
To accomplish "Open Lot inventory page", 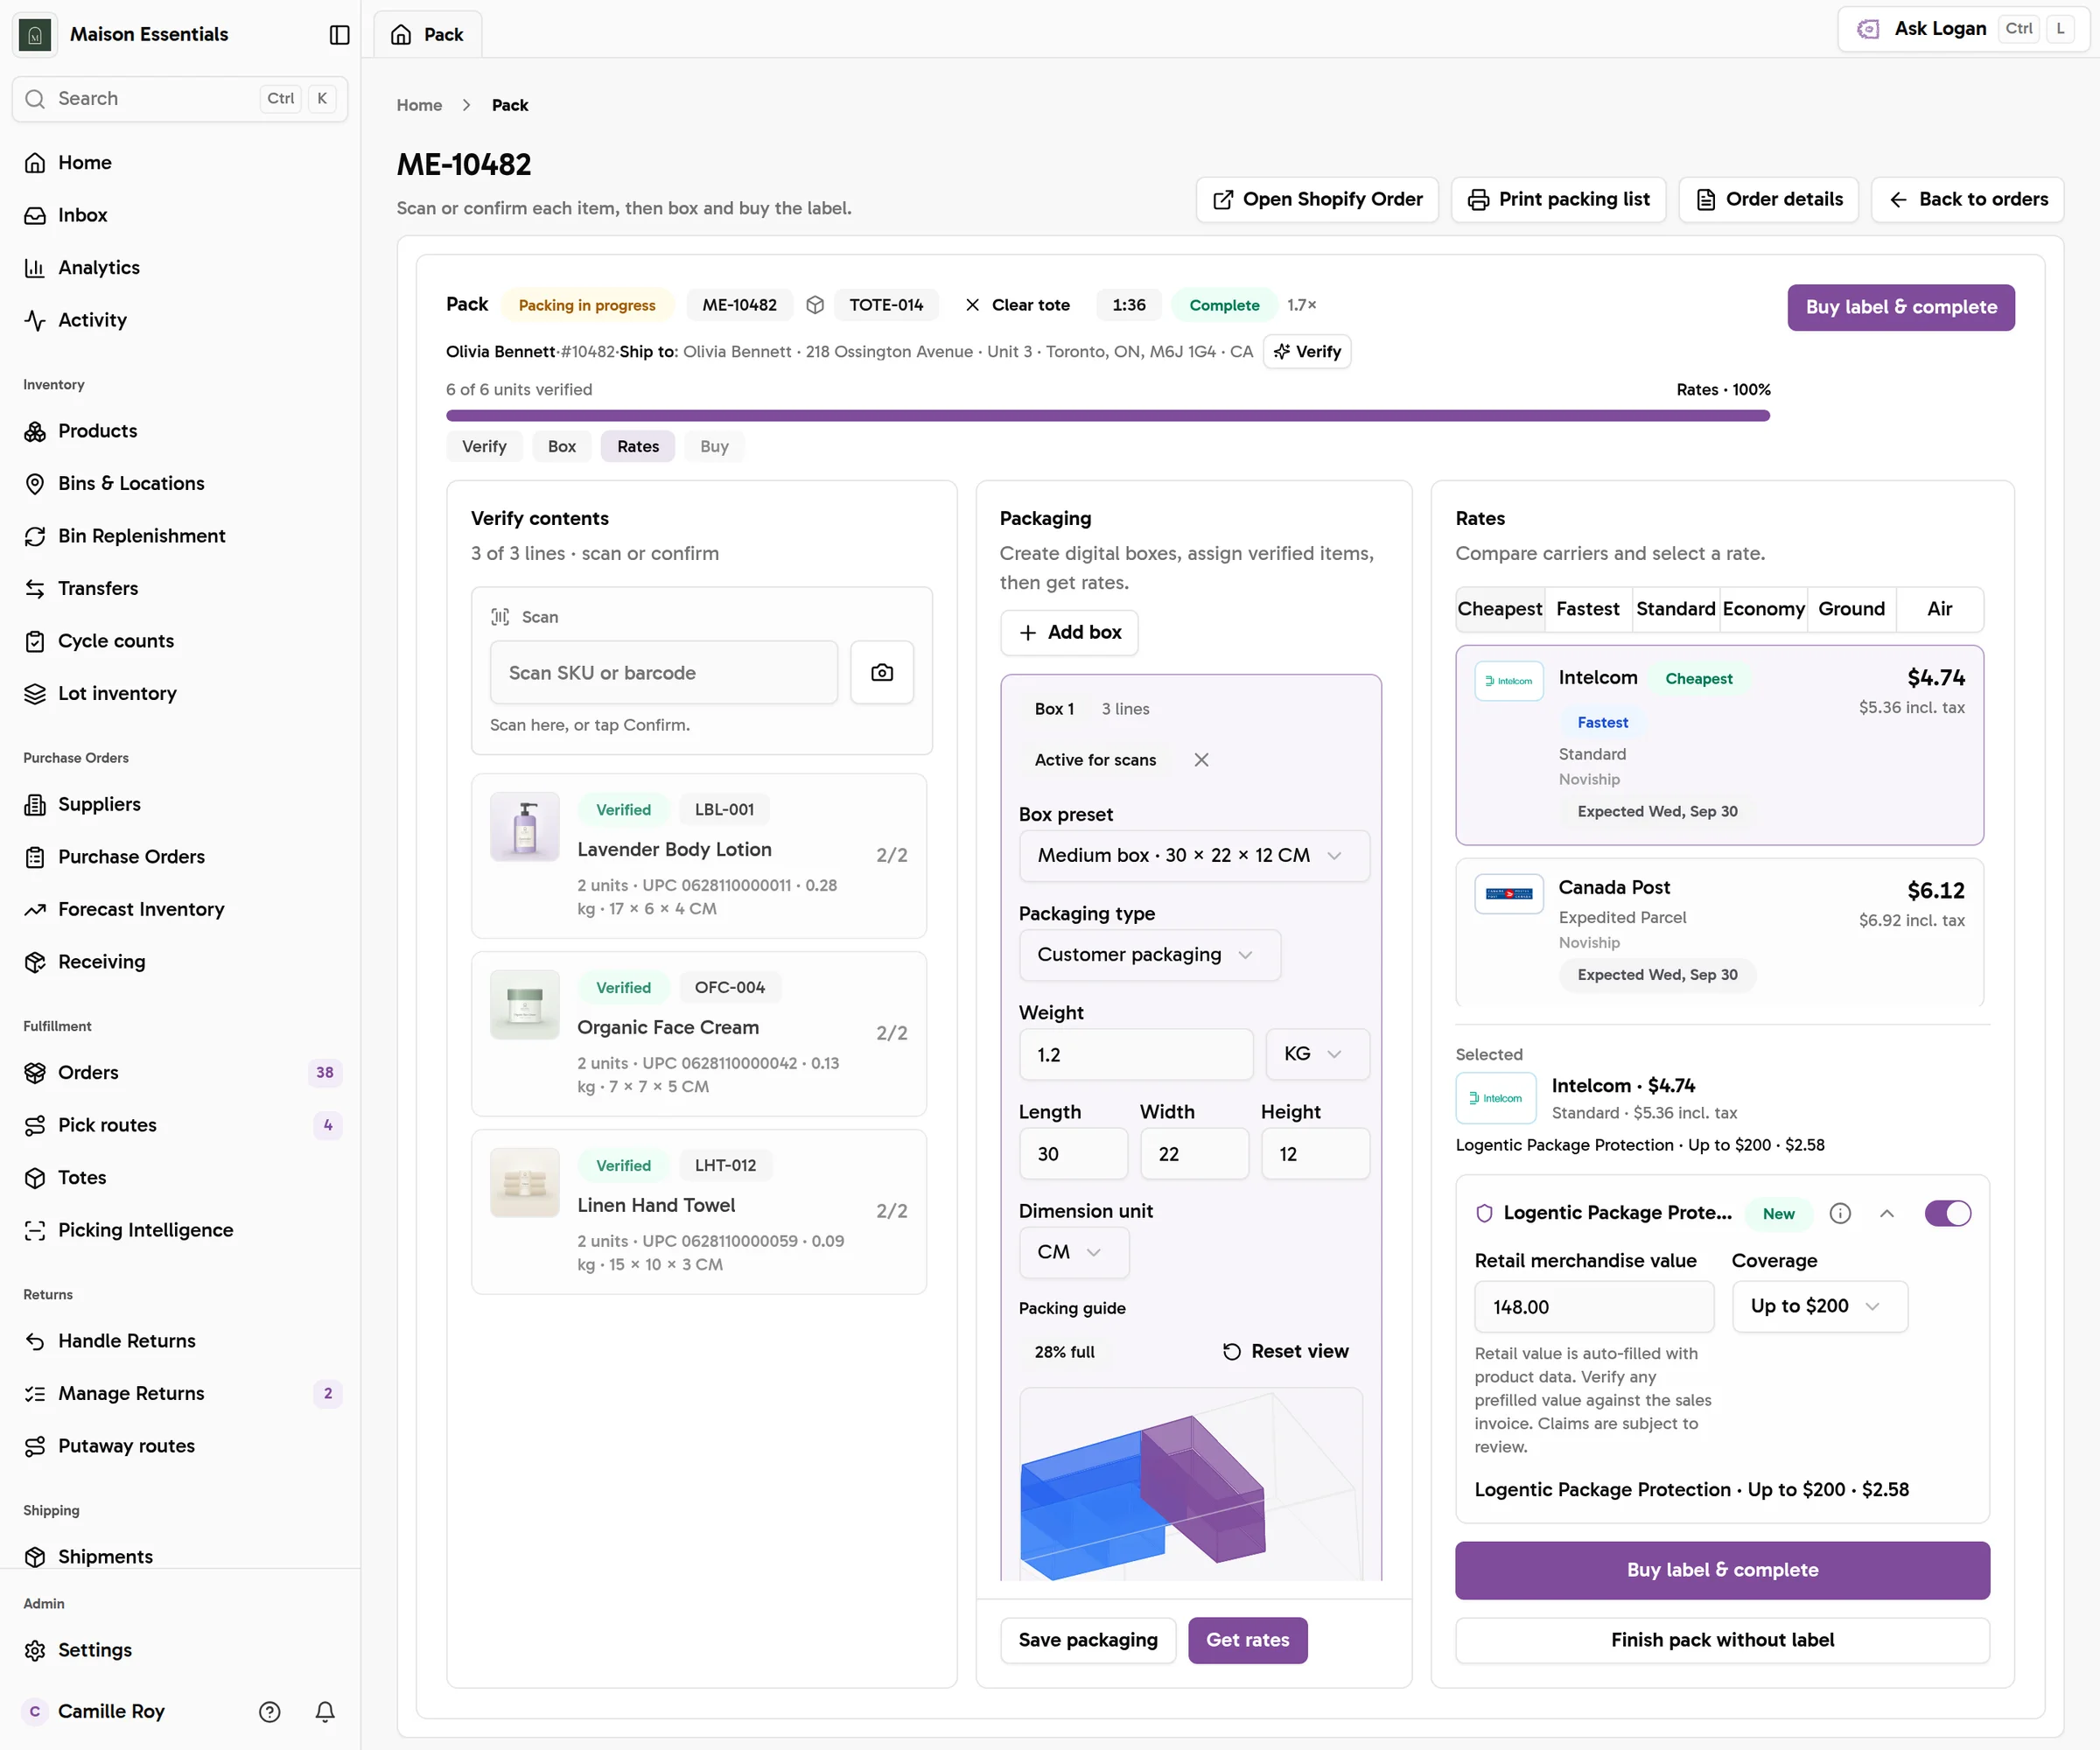I will (180, 693).
